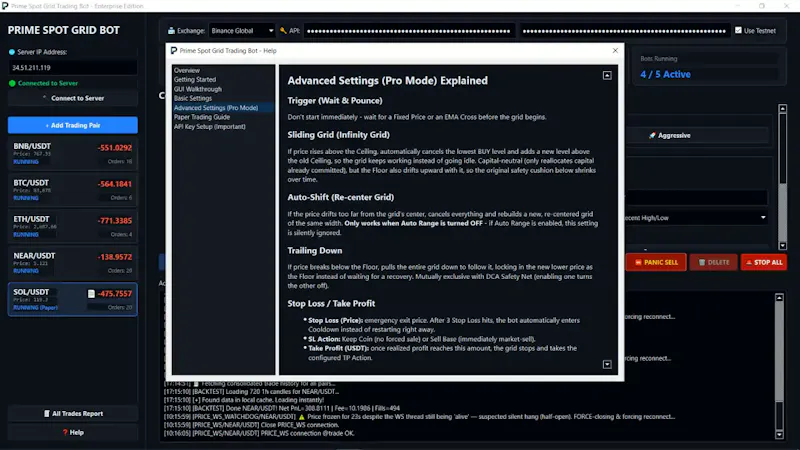Image resolution: width=800 pixels, height=450 pixels.
Task: Open API Key Setup (Important) topic
Action: (210, 127)
